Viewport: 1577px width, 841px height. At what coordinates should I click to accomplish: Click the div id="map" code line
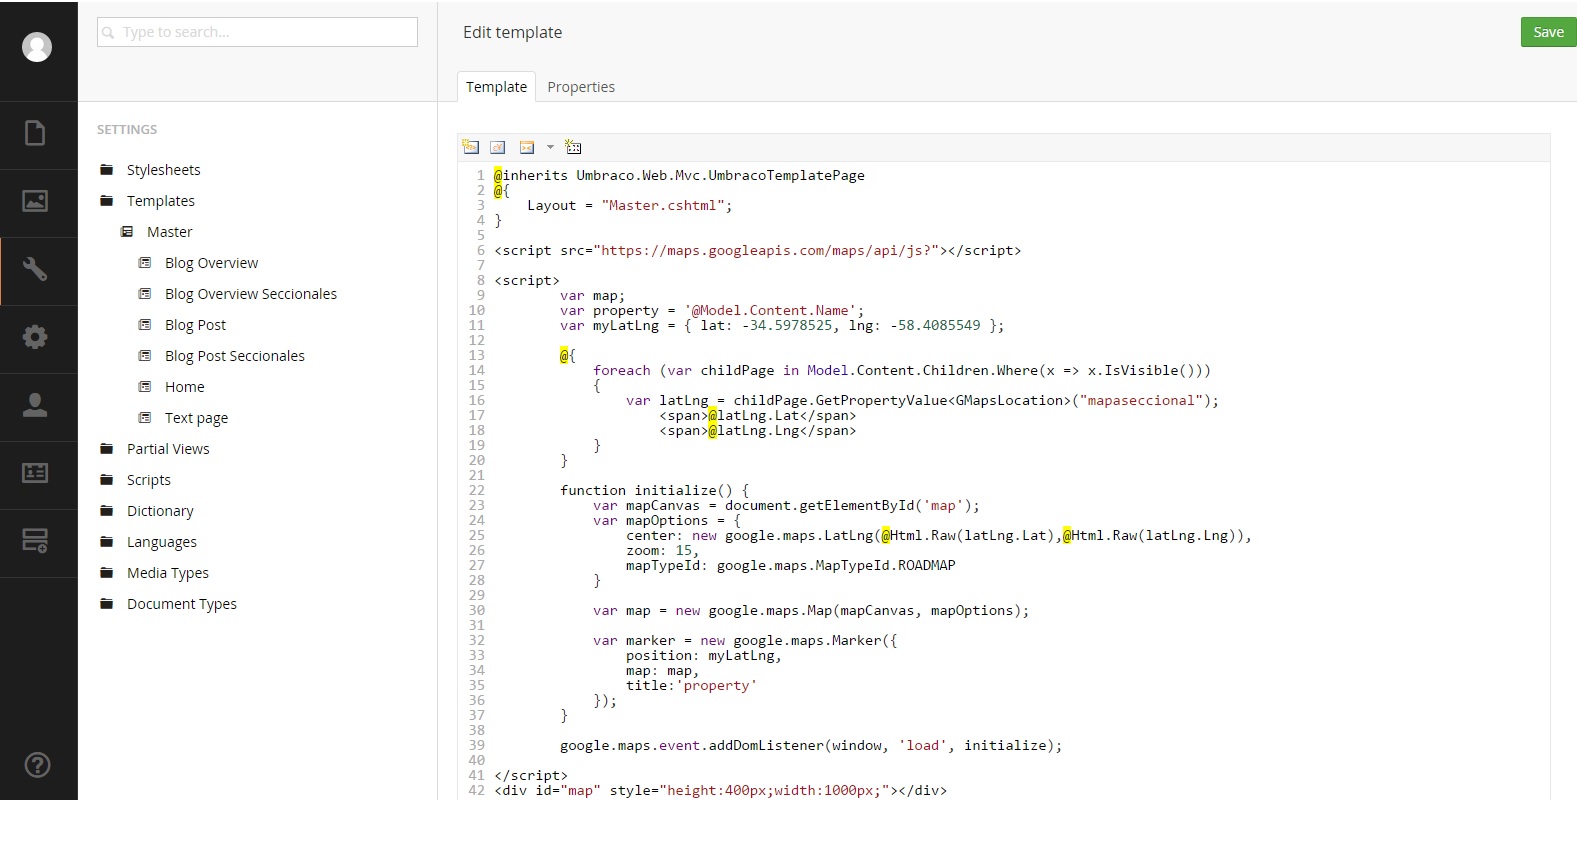[x=720, y=790]
